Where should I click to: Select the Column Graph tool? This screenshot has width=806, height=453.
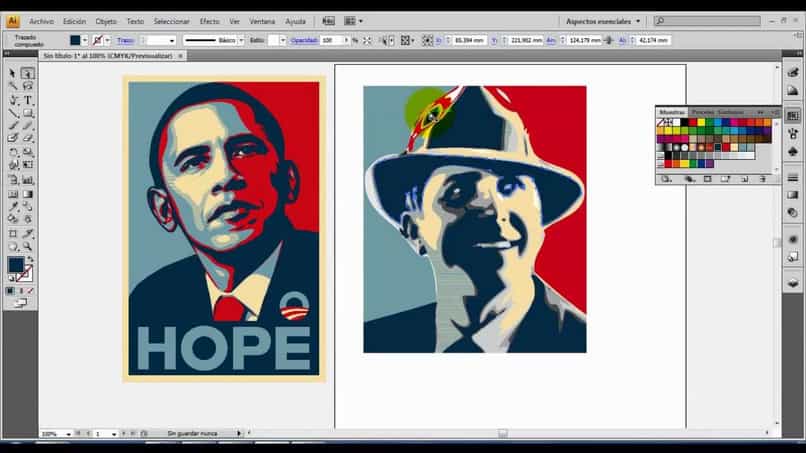[28, 180]
